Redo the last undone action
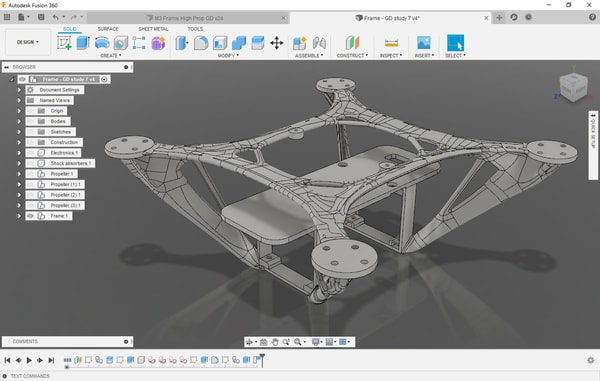This screenshot has width=600, height=381. click(x=74, y=17)
